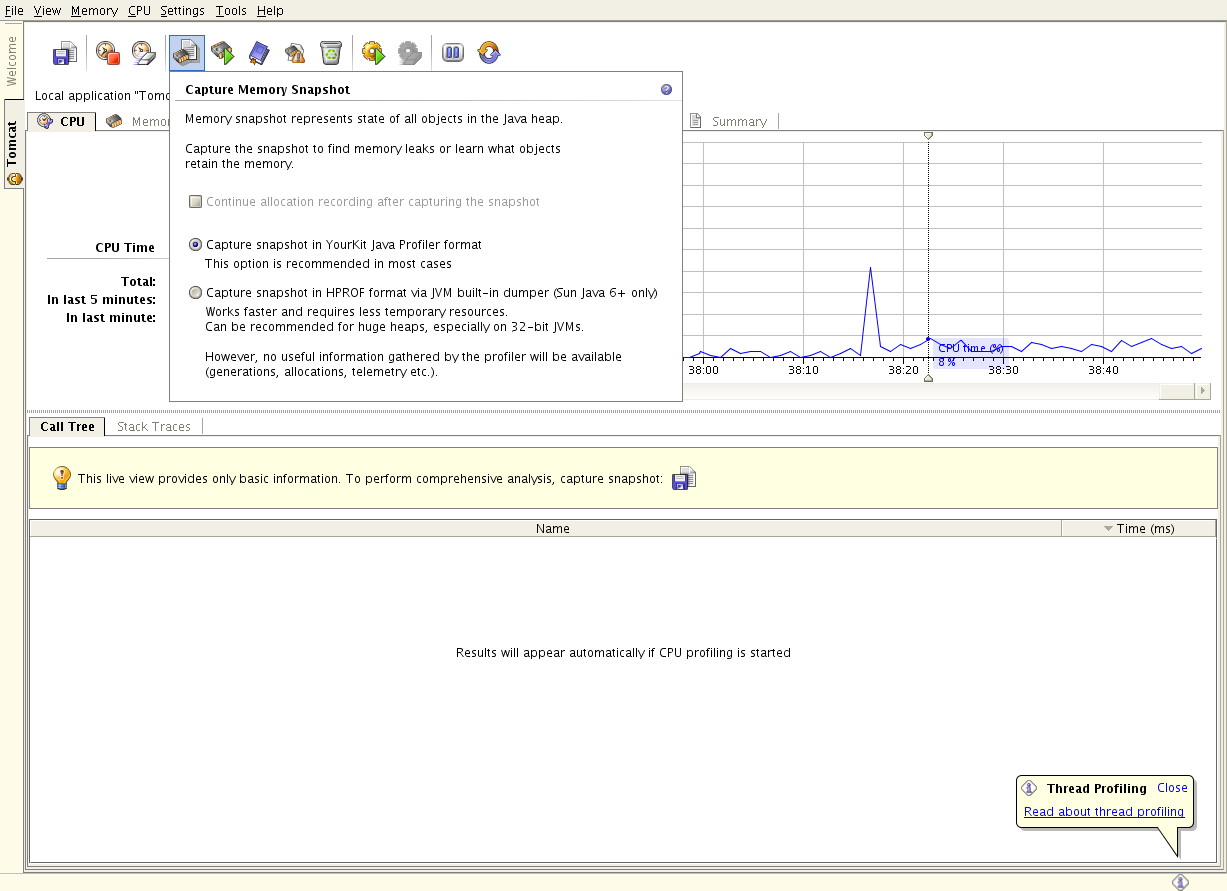Select the Stack Traces tab
Viewport: 1227px width, 891px height.
point(153,426)
